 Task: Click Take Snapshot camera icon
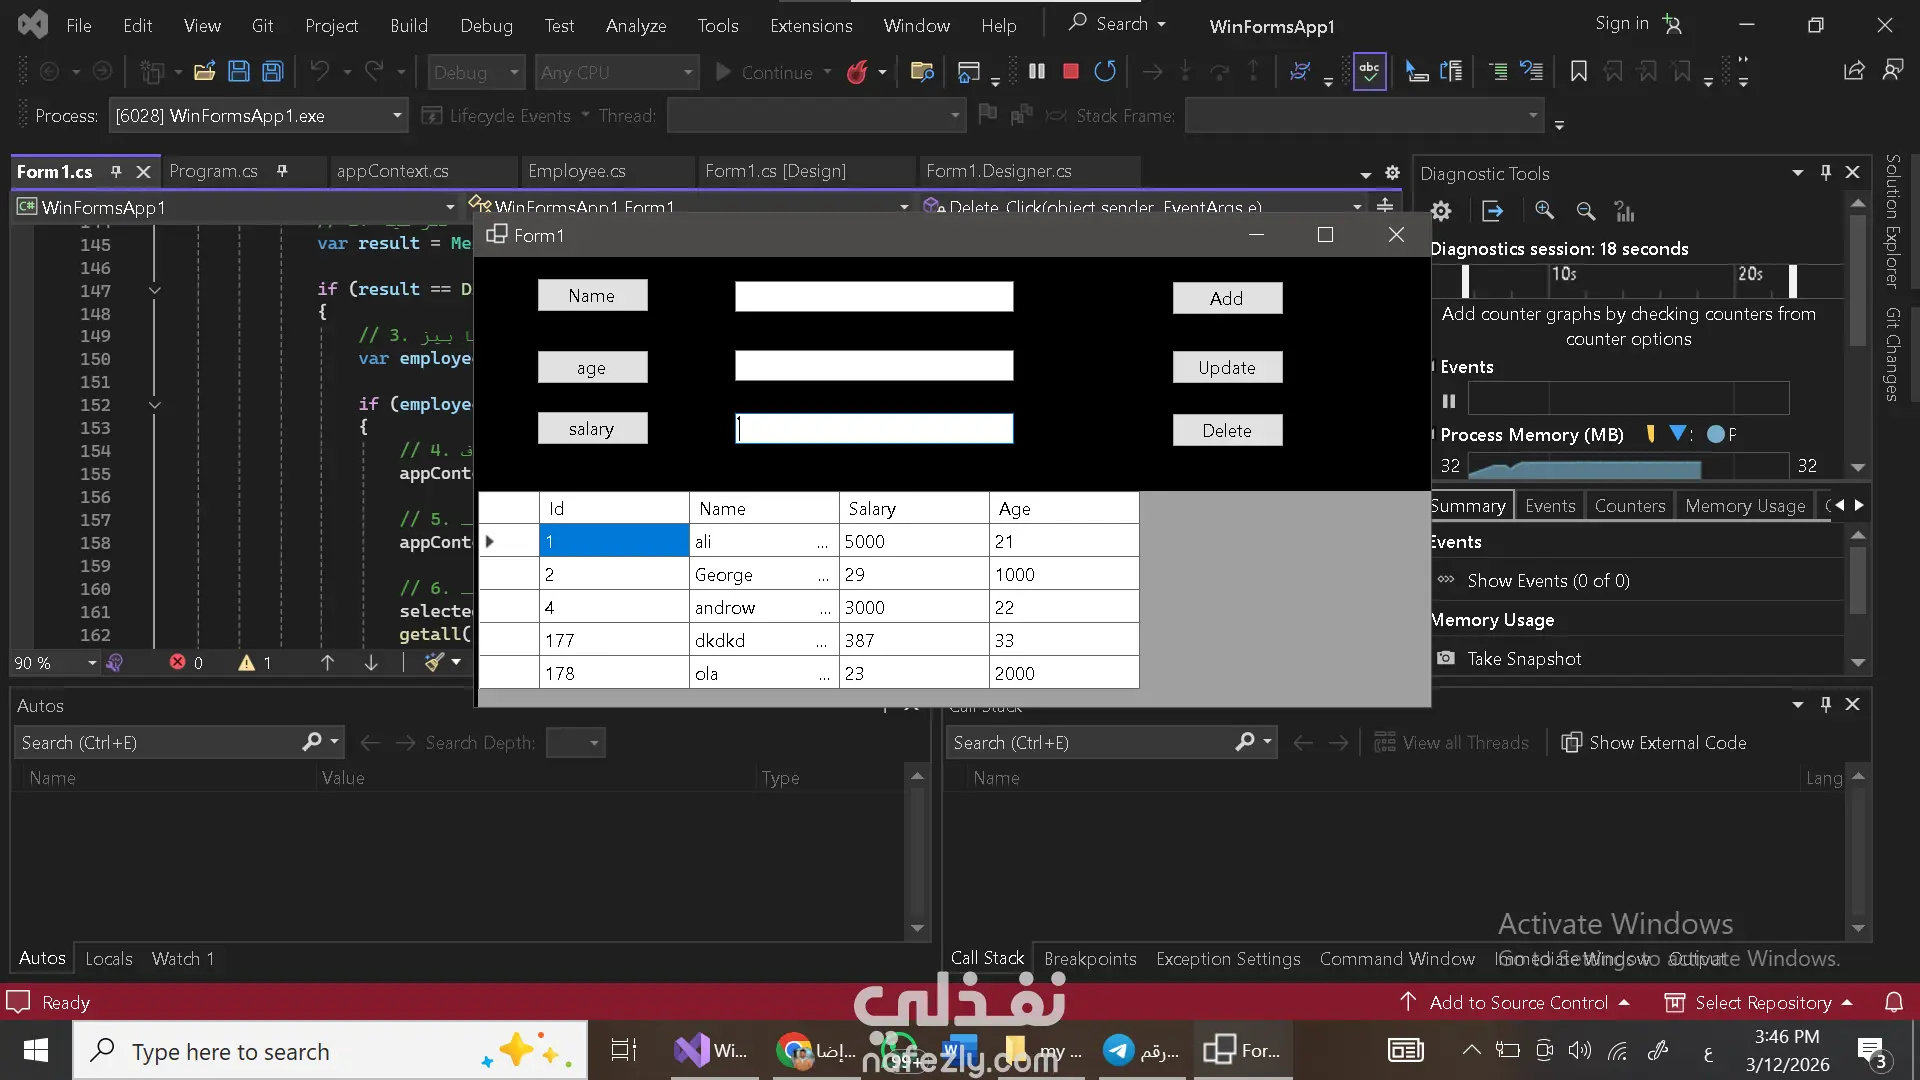tap(1446, 658)
